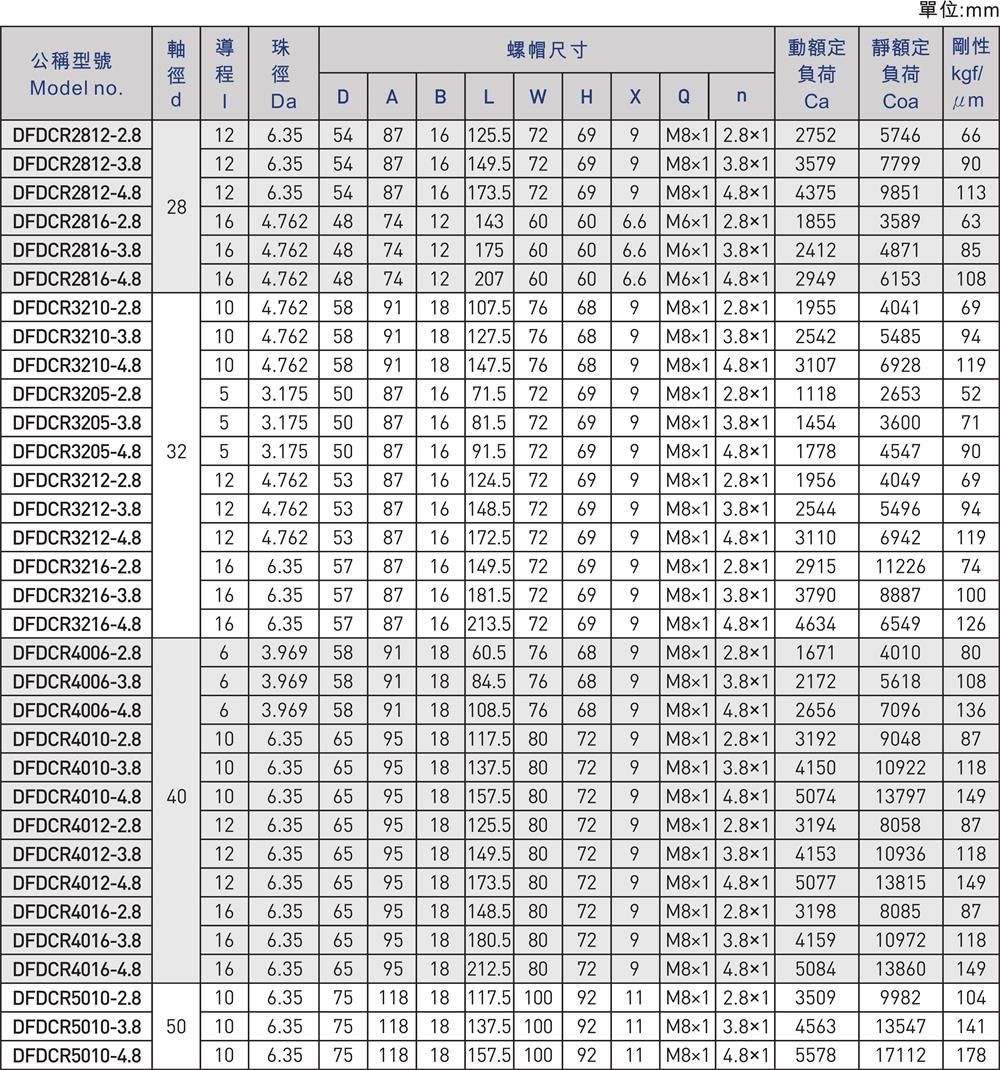Select the DFDCR3216-4.8 model cell
The width and height of the screenshot is (1000, 1070).
tap(77, 624)
